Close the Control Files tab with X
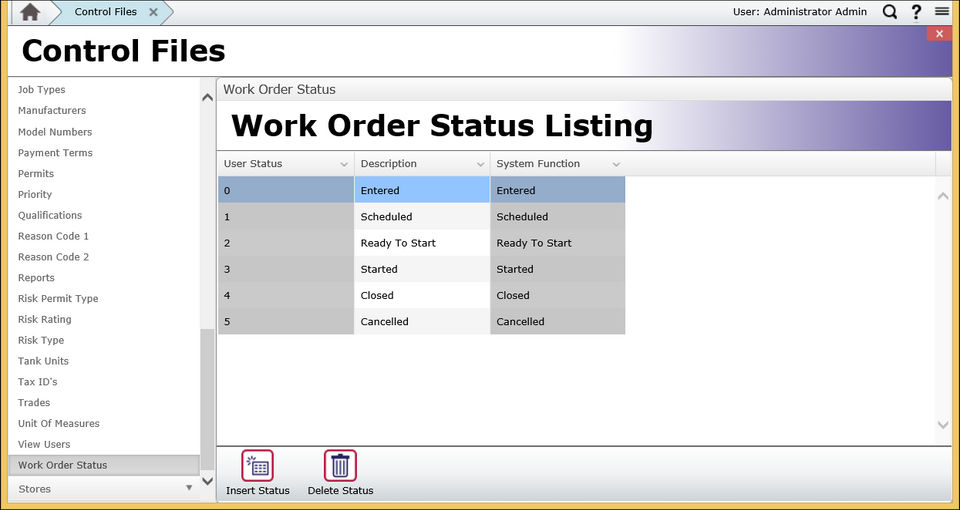This screenshot has width=960, height=510. pos(153,12)
